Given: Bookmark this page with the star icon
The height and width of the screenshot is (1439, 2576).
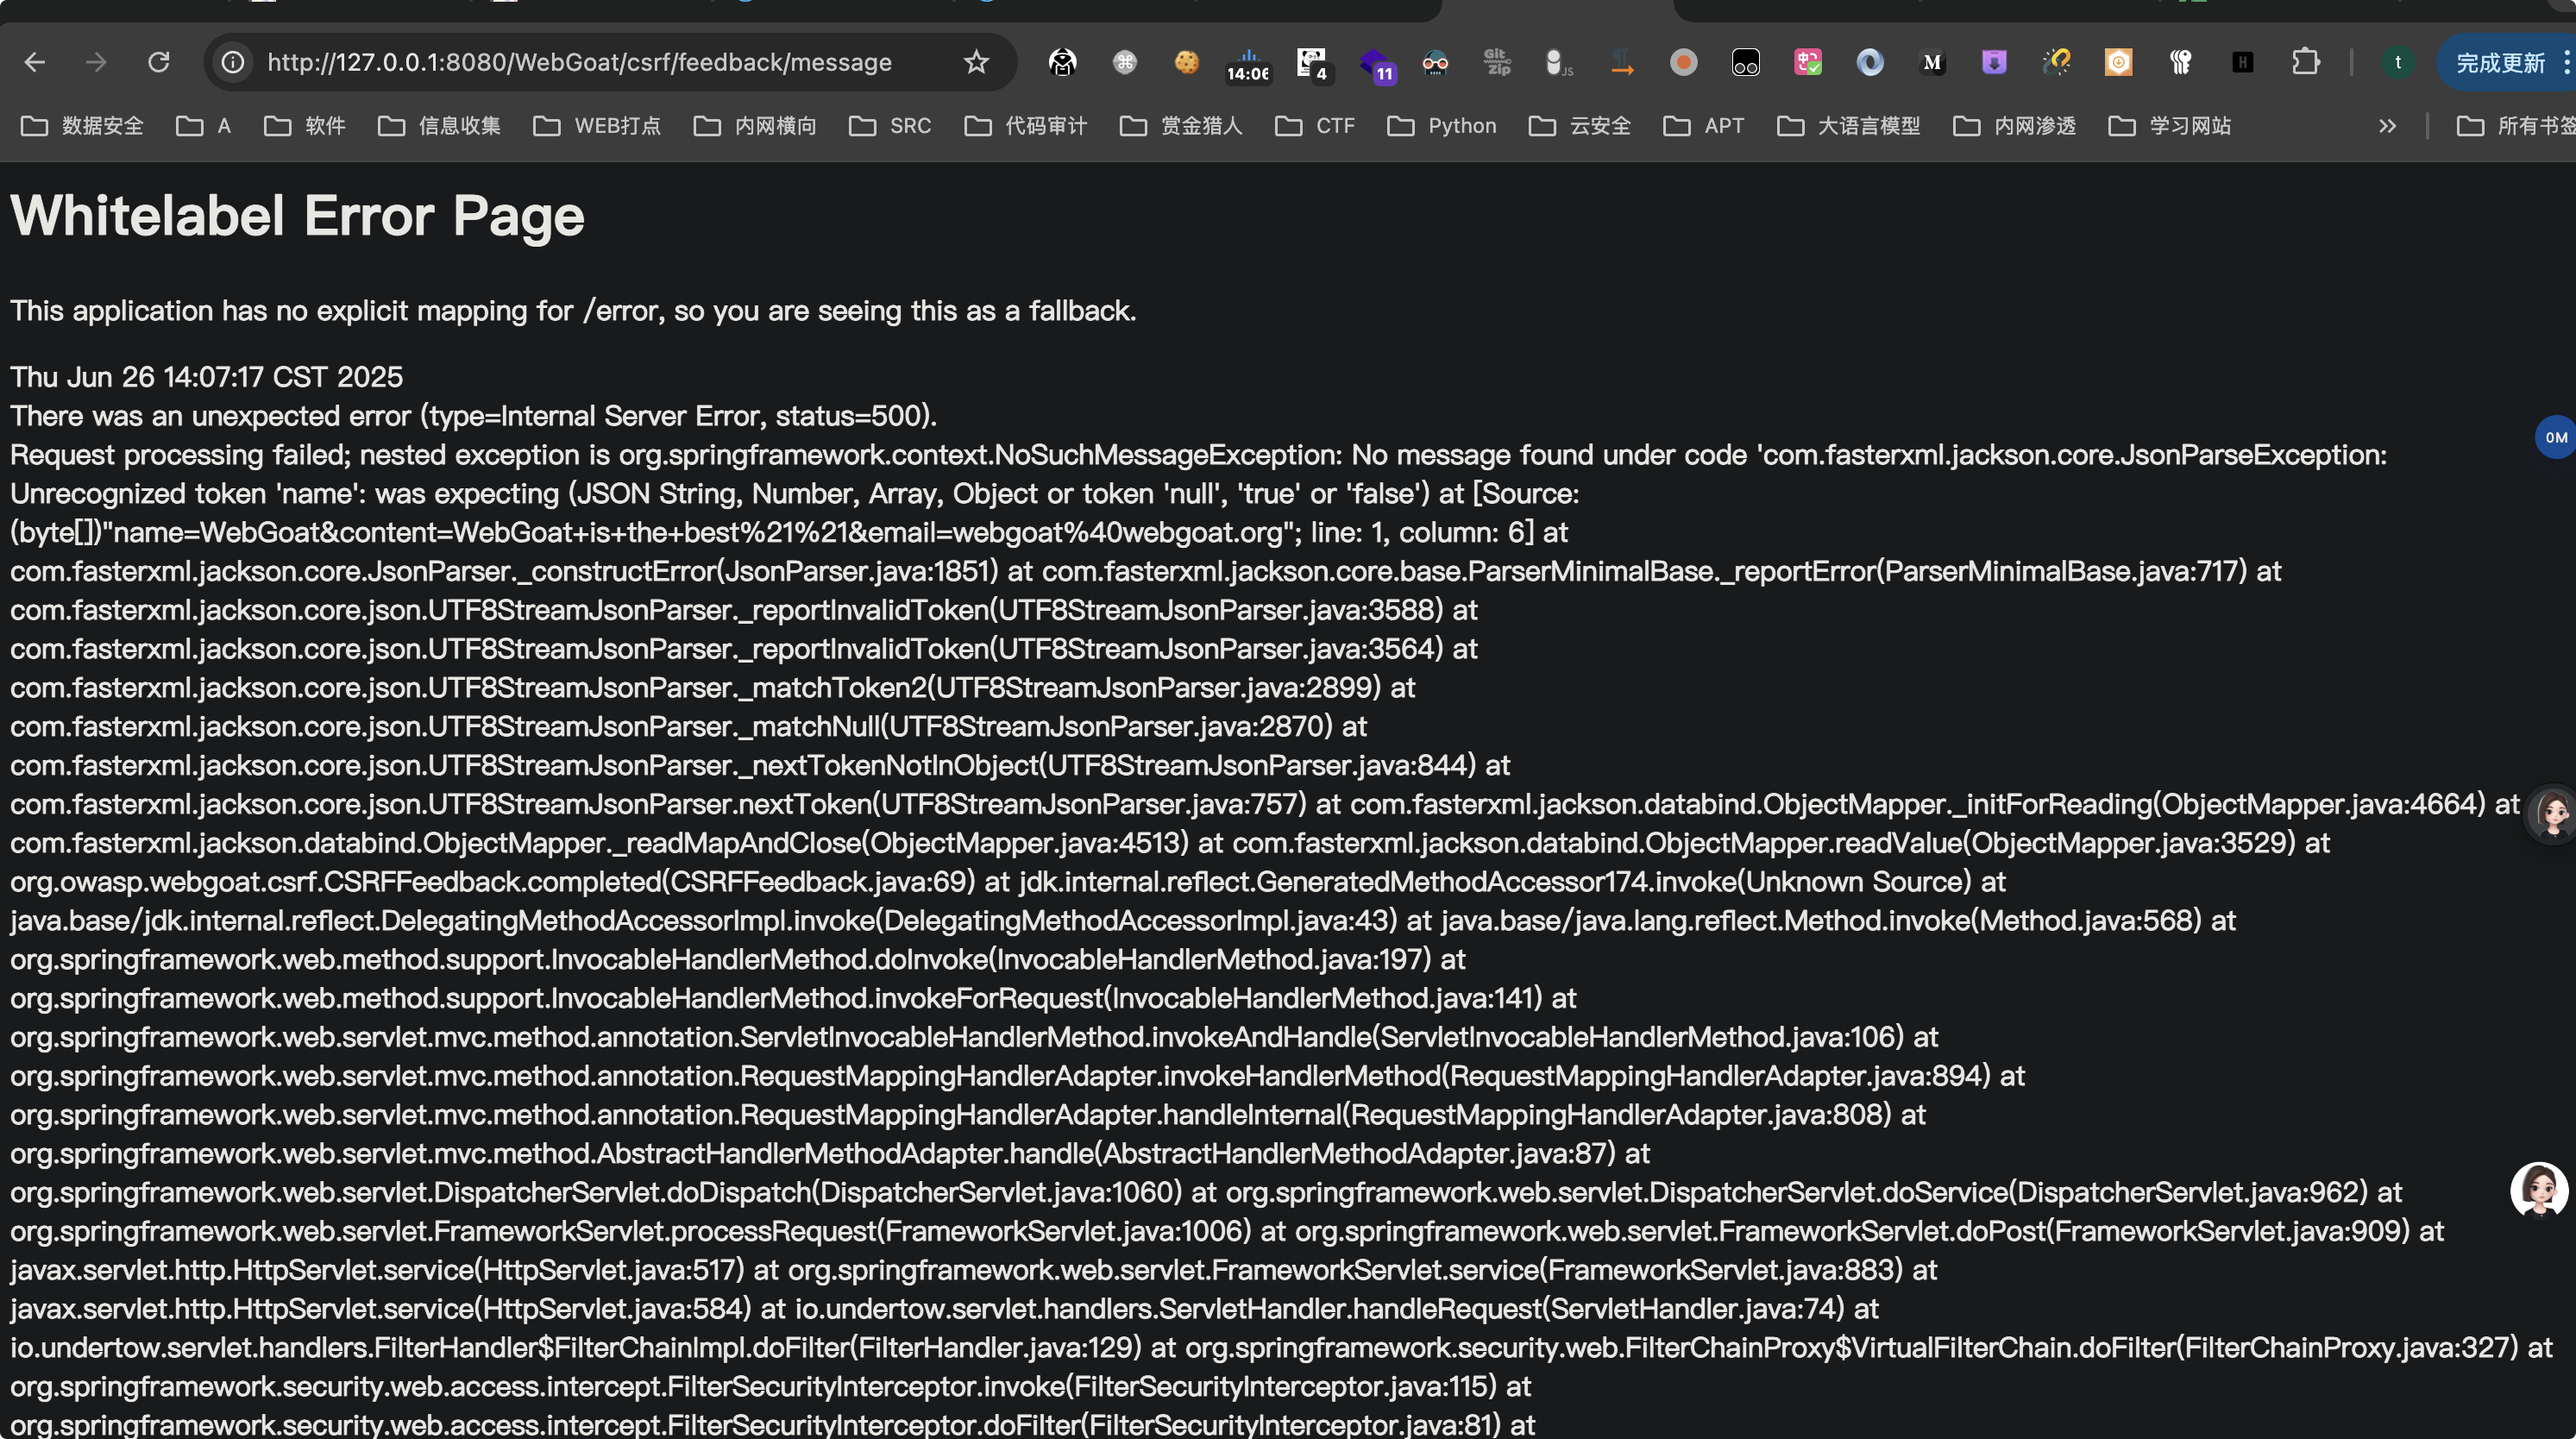Looking at the screenshot, I should [x=976, y=62].
